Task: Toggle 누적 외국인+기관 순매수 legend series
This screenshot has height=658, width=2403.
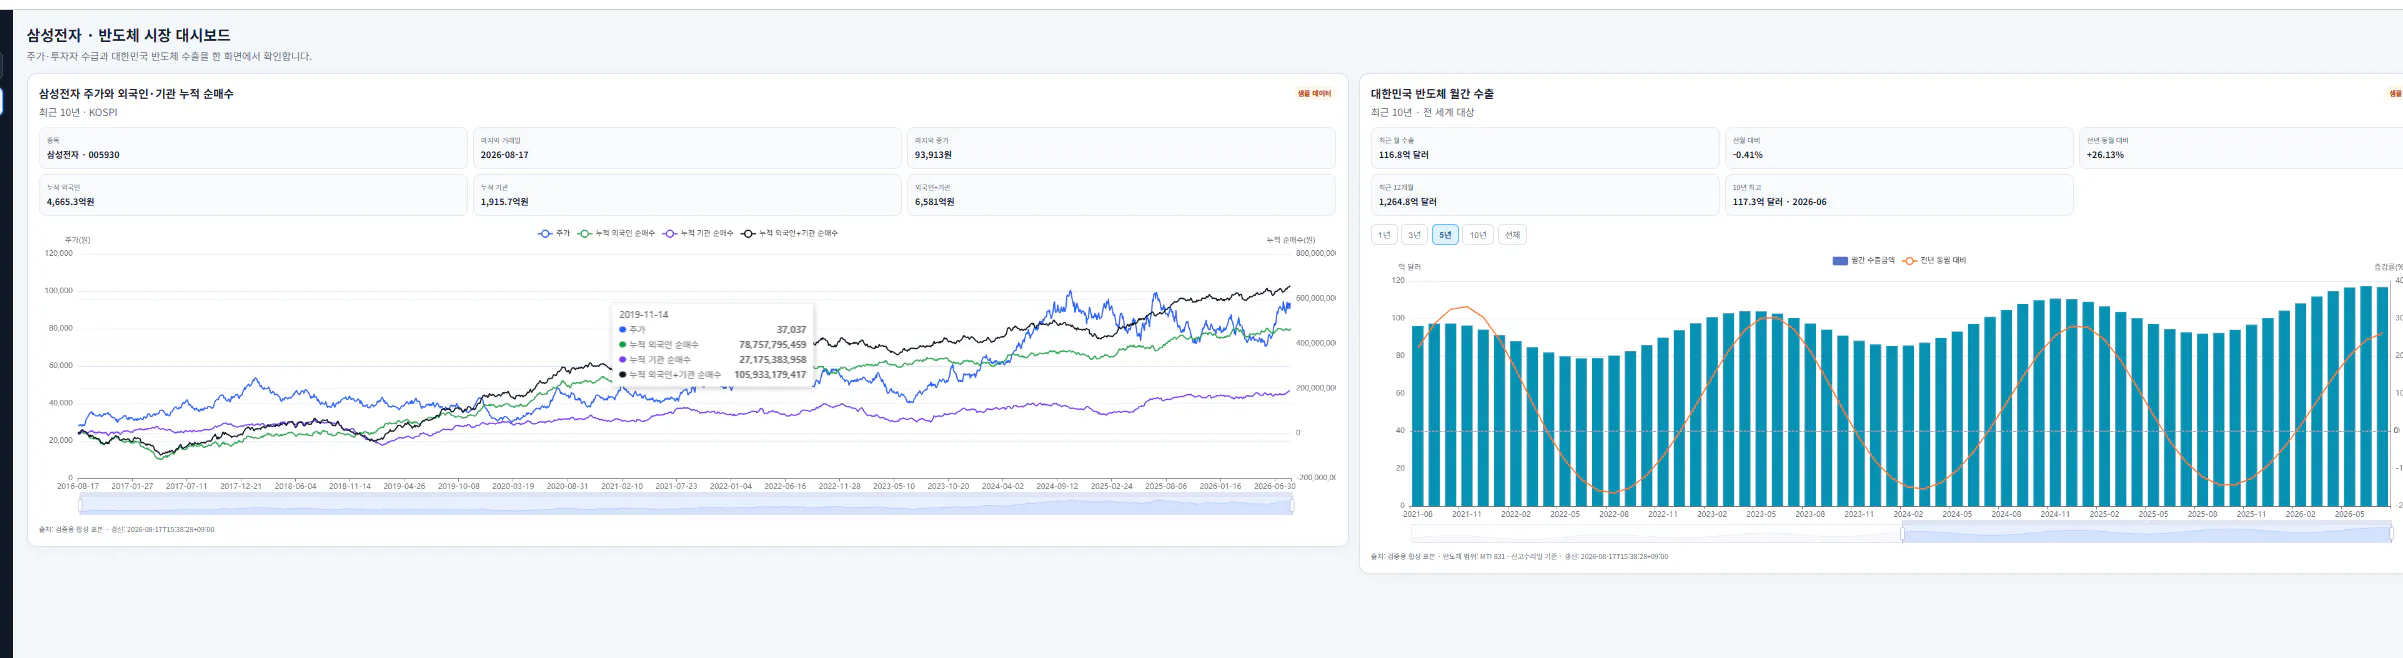Action: (x=789, y=233)
